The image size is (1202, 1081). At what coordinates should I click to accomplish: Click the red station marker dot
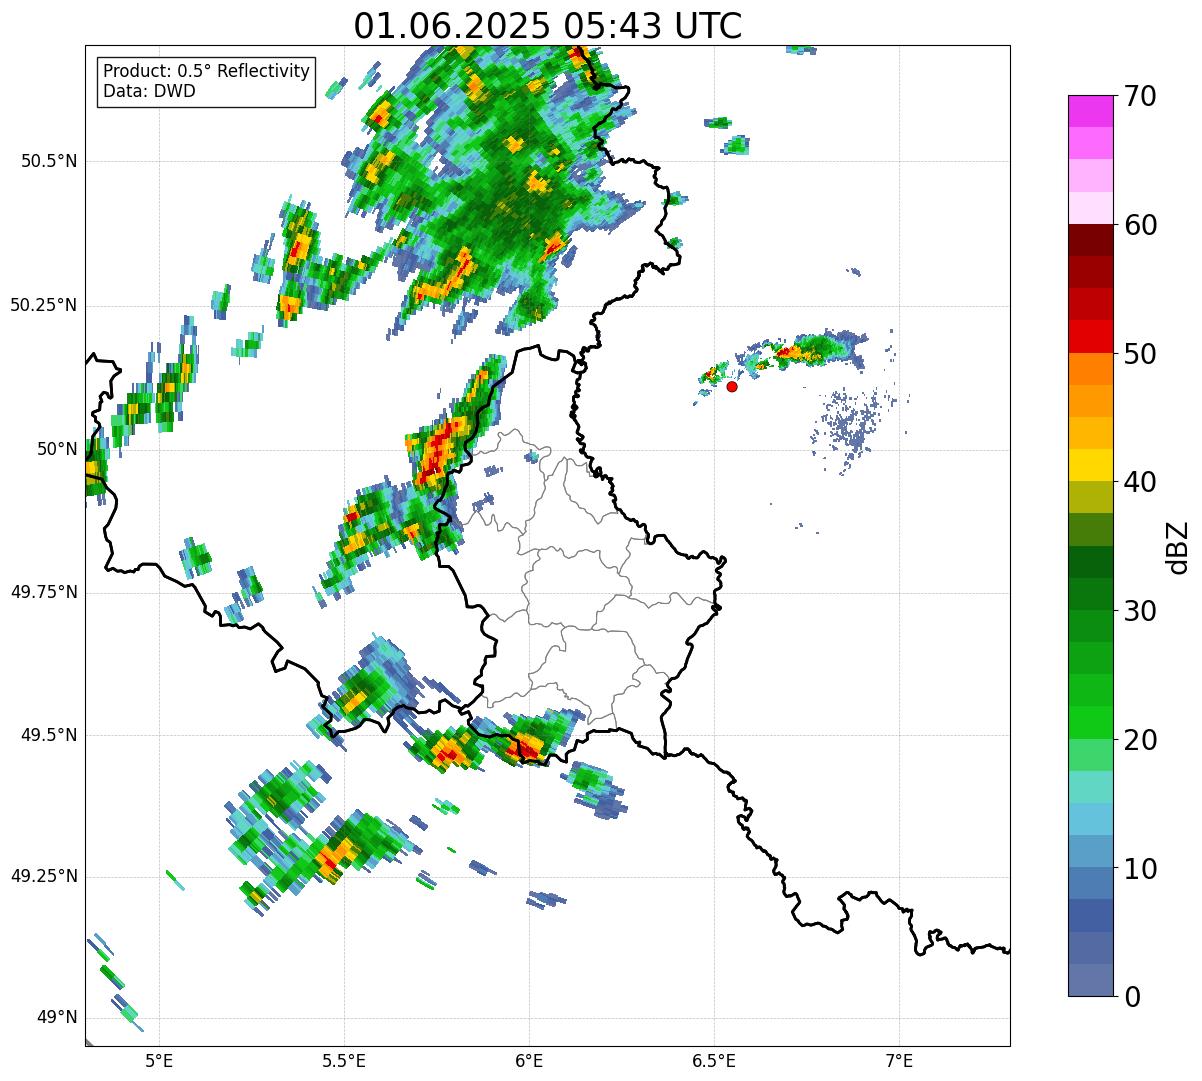(732, 386)
